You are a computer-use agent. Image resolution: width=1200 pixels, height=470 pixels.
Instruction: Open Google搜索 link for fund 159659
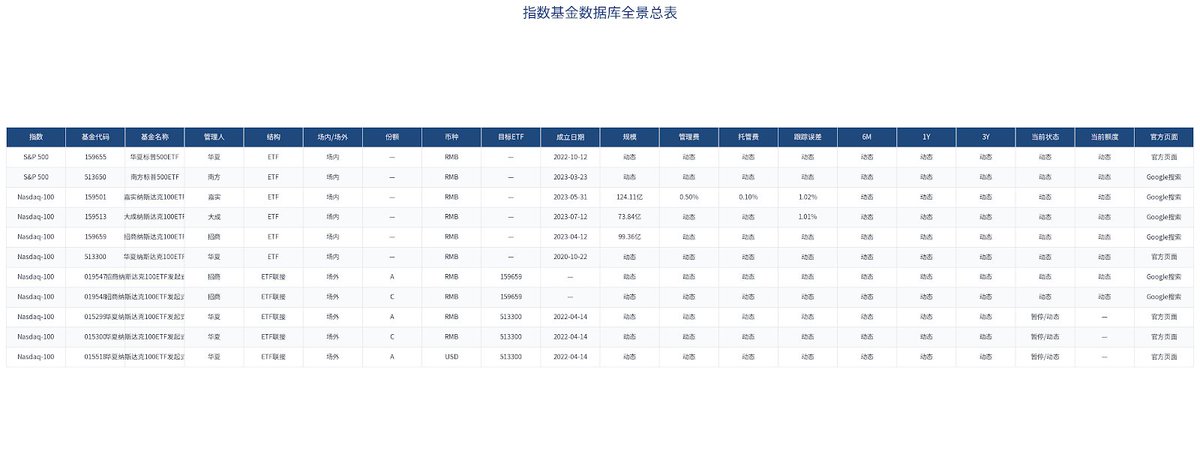pyautogui.click(x=1164, y=237)
